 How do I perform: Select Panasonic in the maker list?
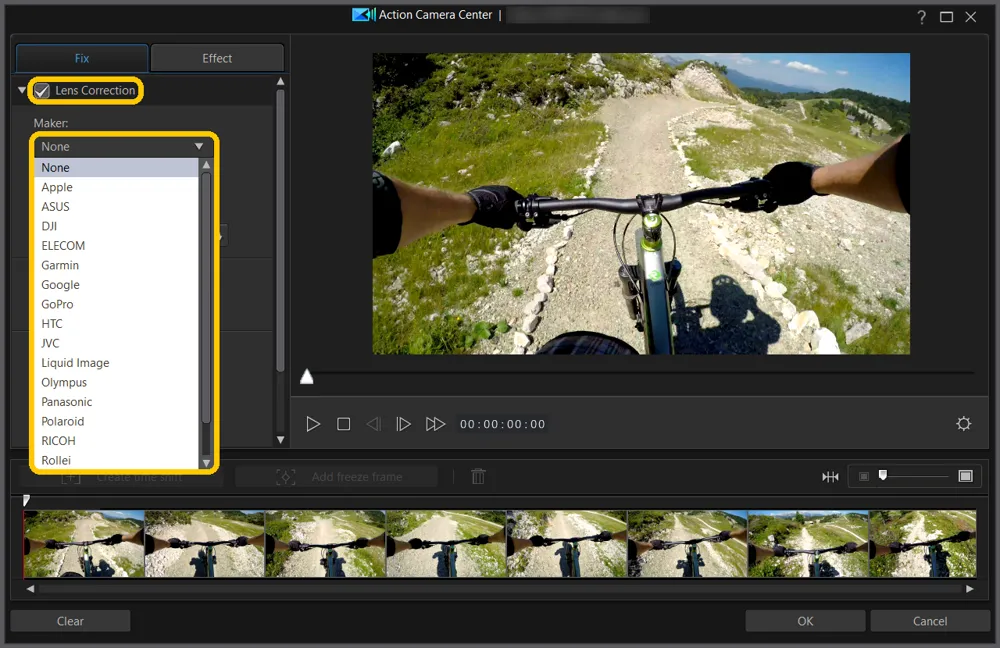coord(117,402)
